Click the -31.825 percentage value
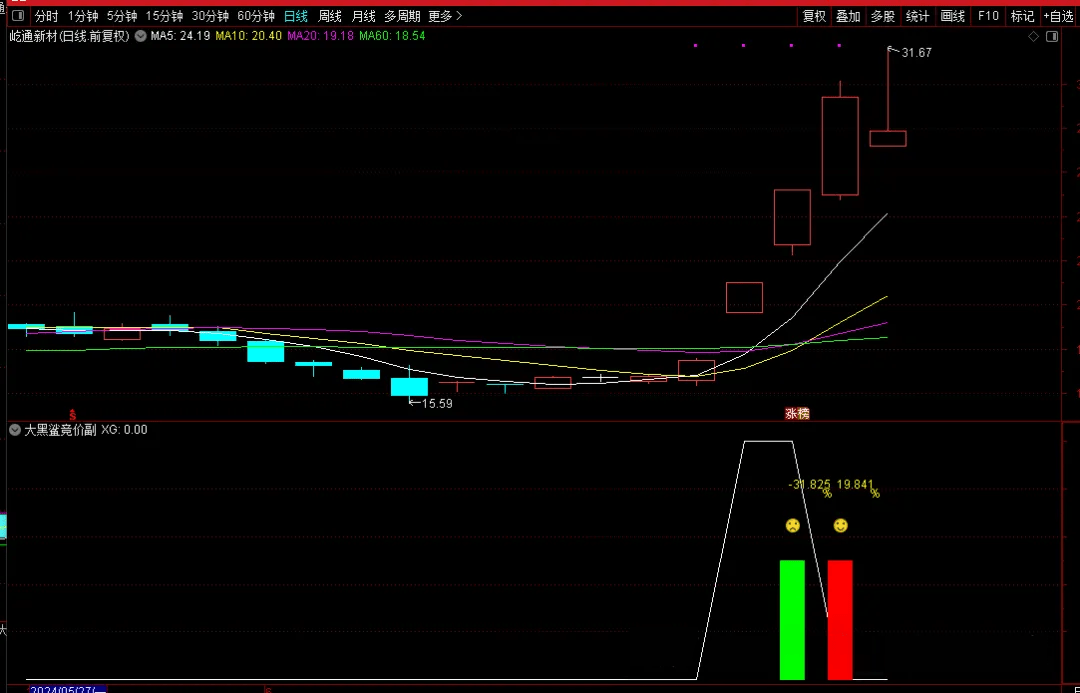 (809, 485)
